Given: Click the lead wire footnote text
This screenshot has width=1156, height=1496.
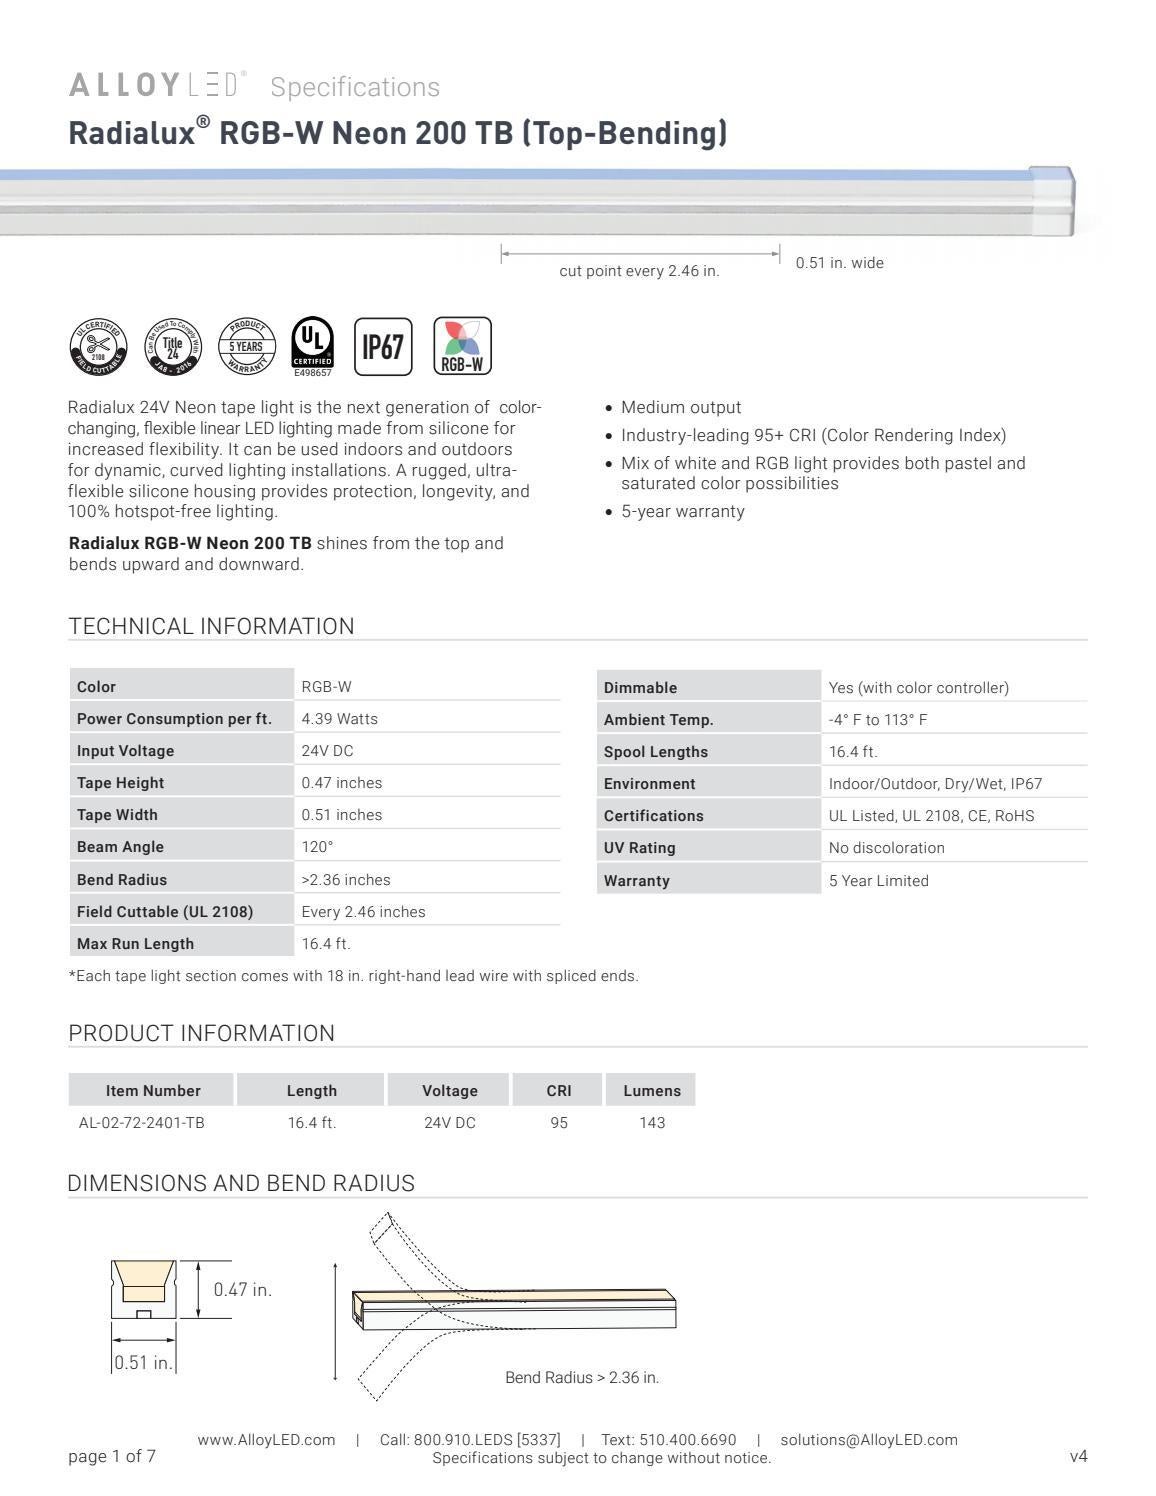Looking at the screenshot, I should pos(353,976).
